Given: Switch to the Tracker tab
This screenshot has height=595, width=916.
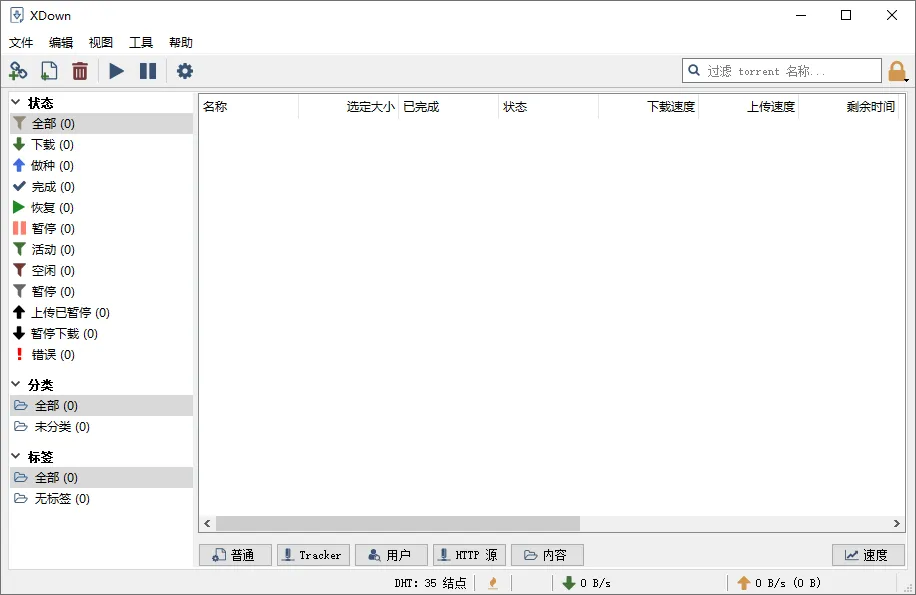Looking at the screenshot, I should [x=313, y=554].
